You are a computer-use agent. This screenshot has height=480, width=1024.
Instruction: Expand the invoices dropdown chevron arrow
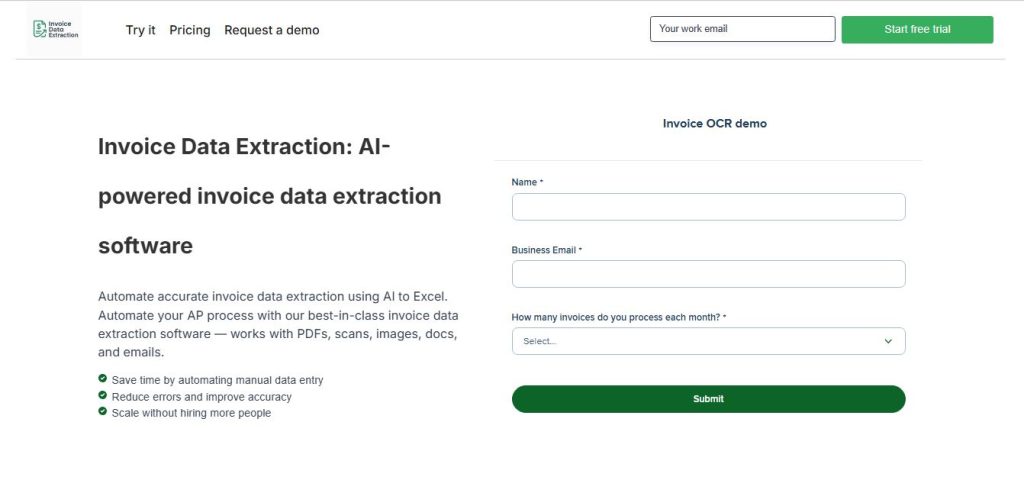888,341
